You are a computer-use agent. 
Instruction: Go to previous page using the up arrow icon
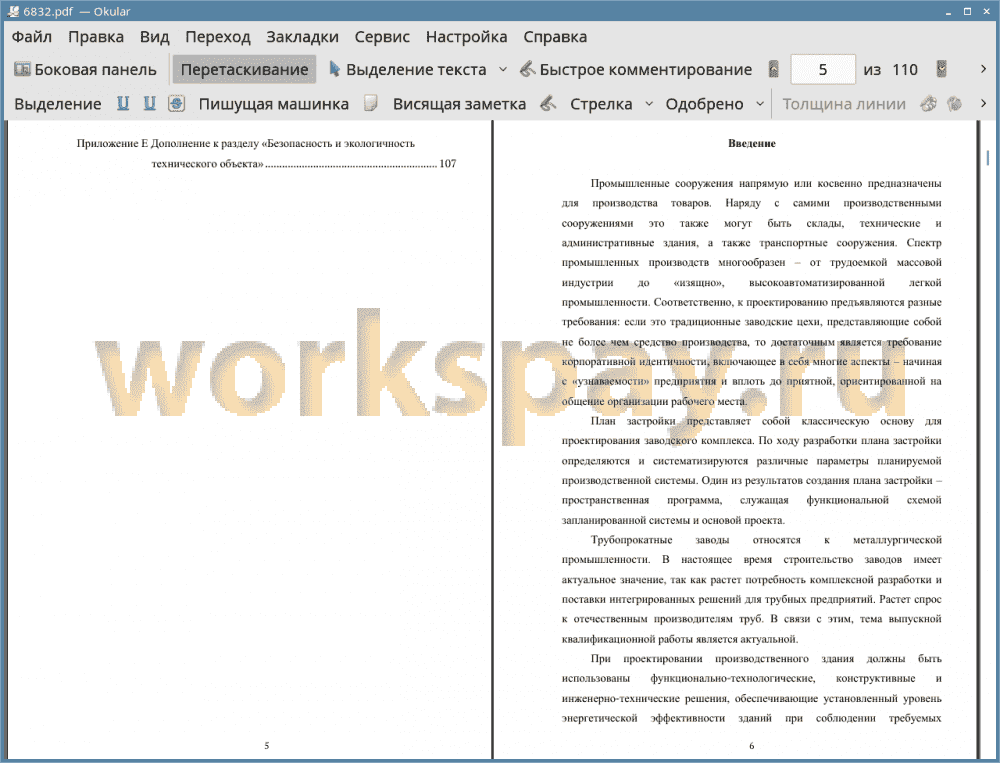(774, 70)
